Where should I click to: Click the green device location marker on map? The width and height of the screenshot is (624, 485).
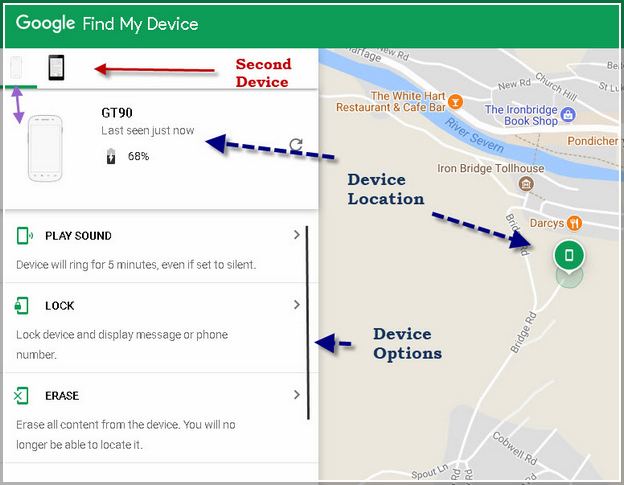tap(569, 255)
